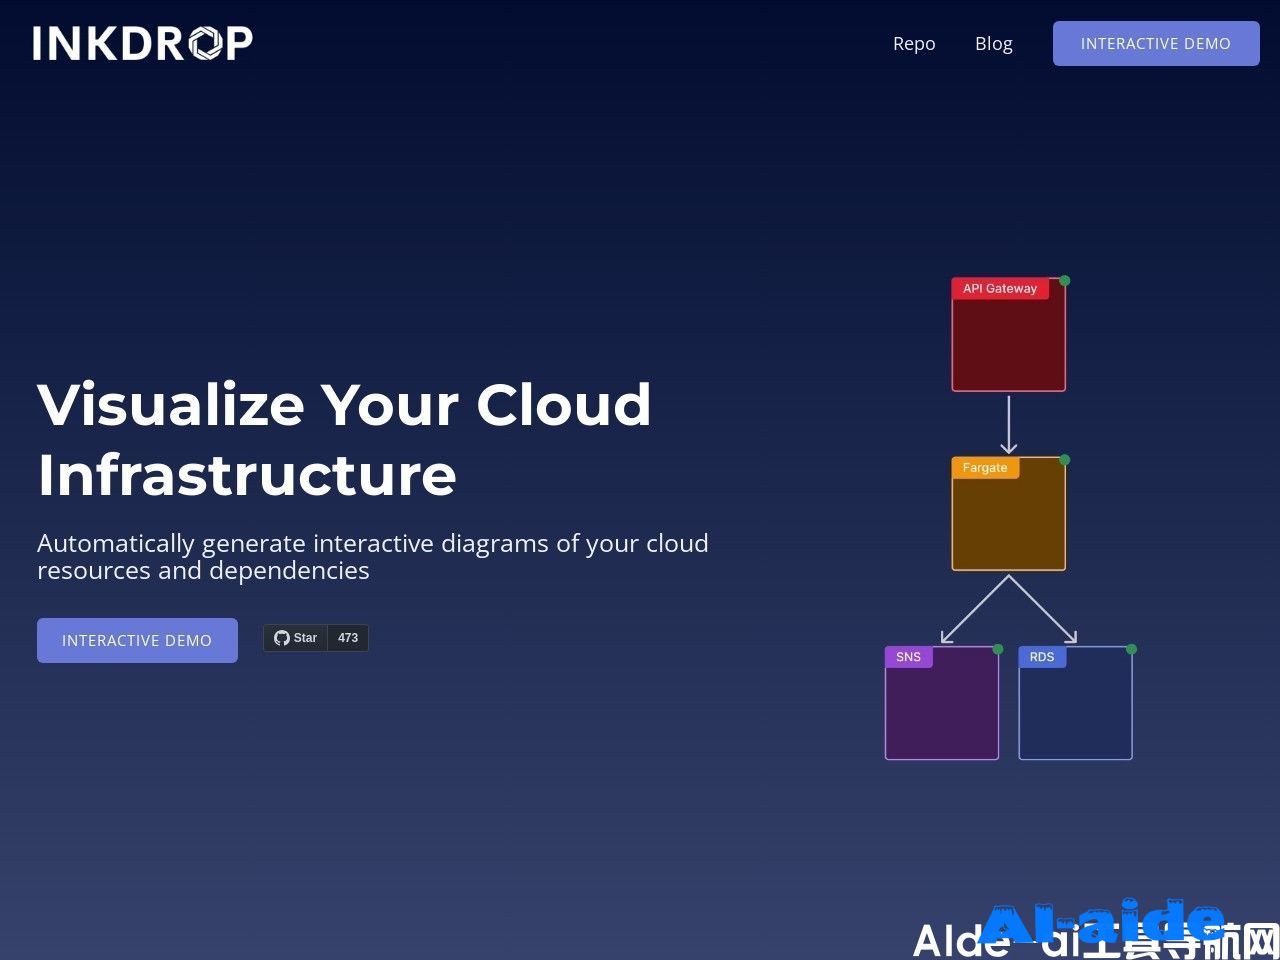The image size is (1280, 960).
Task: Click the header INTERACTIVE DEMO button
Action: [x=1156, y=43]
